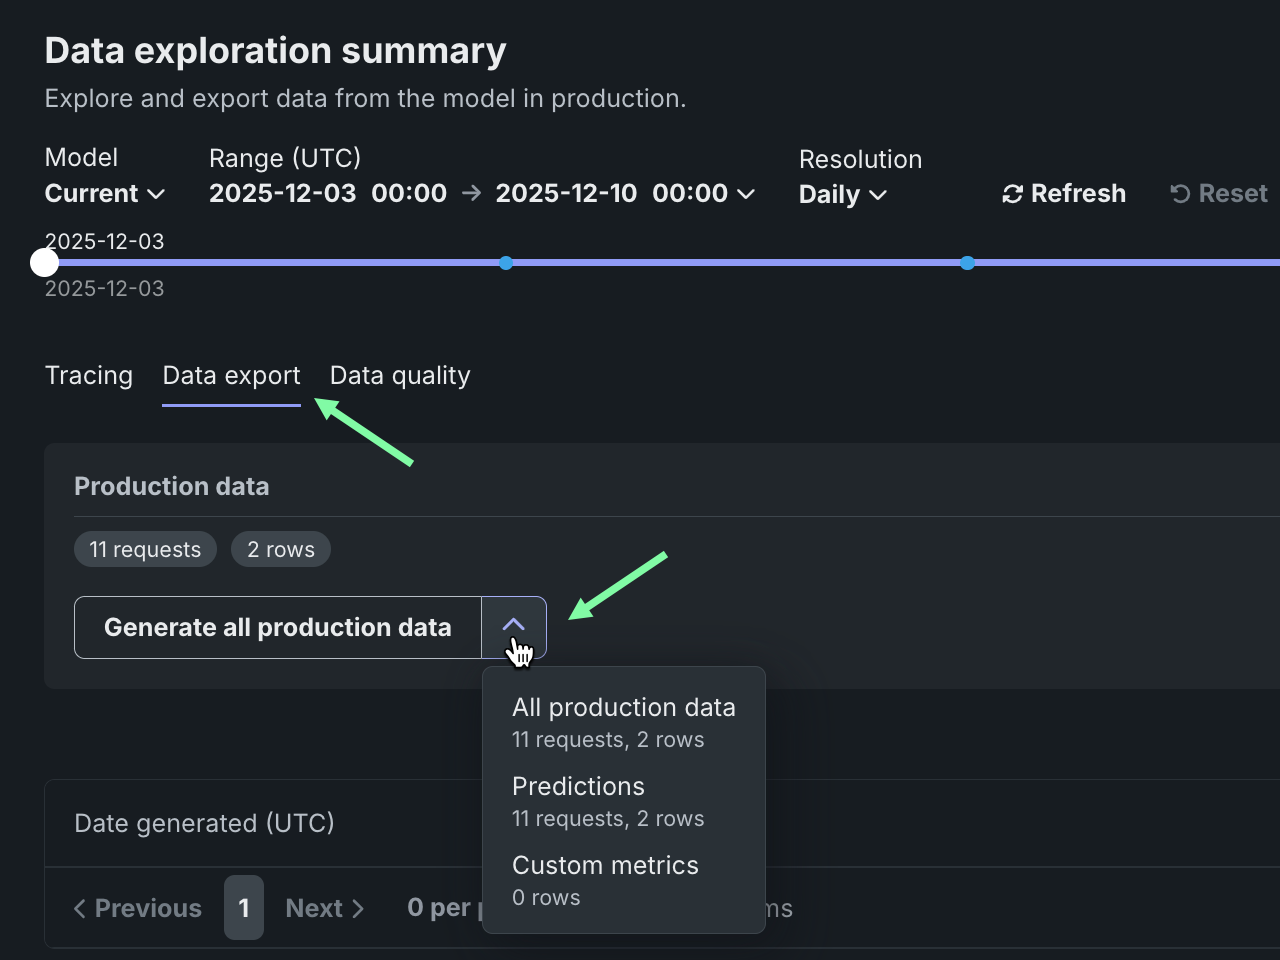The height and width of the screenshot is (960, 1280).
Task: Click the second blue timeline dot
Action: pyautogui.click(x=967, y=263)
